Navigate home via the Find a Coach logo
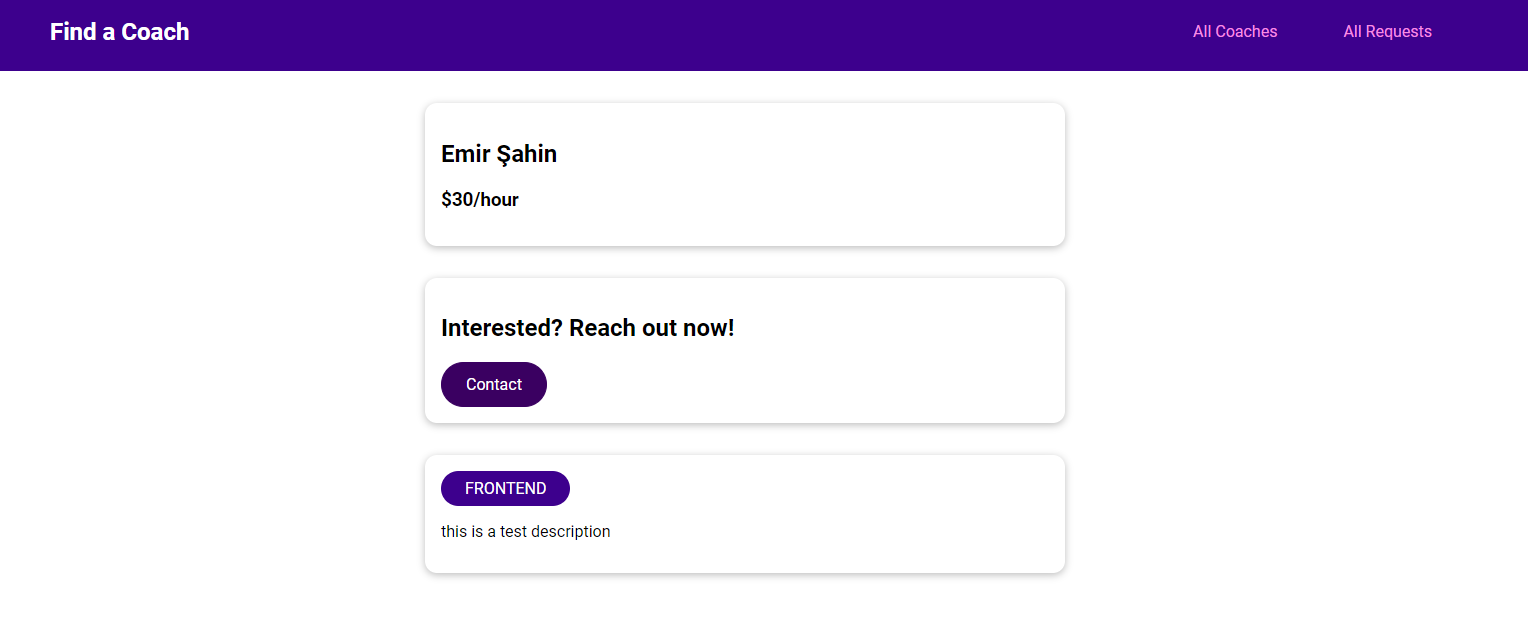Viewport: 1528px width, 632px height. click(119, 31)
